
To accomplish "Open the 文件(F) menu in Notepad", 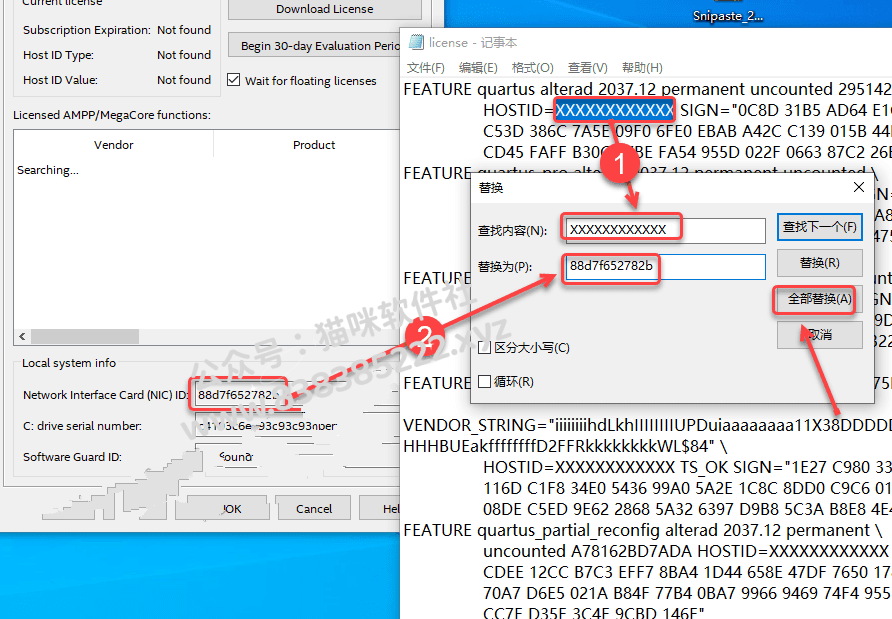I will (x=426, y=68).
